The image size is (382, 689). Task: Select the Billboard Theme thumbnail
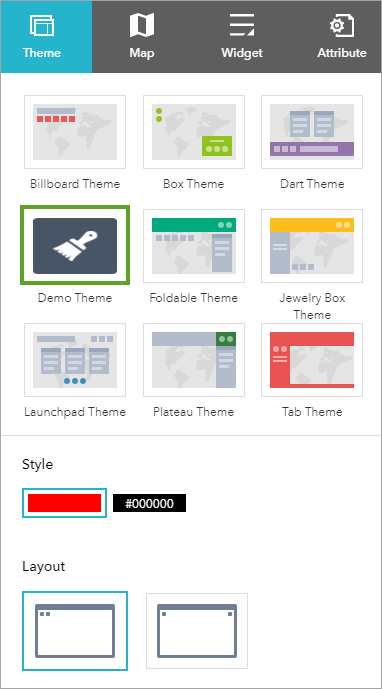tap(75, 132)
